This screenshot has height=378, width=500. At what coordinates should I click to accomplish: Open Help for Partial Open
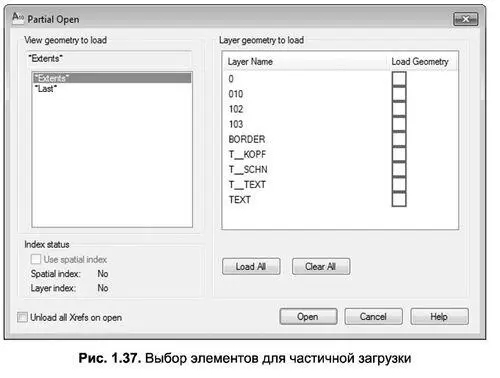click(439, 317)
